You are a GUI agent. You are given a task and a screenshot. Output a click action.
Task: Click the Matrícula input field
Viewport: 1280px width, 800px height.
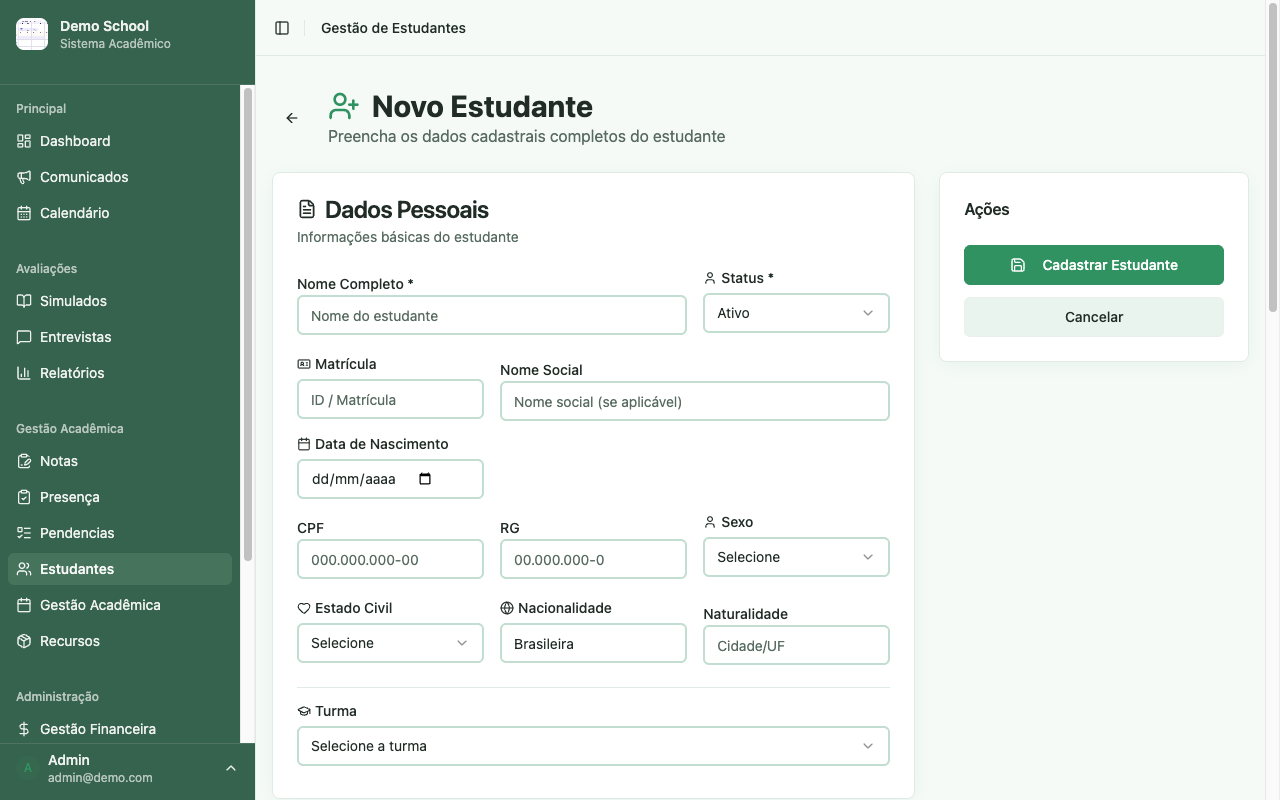[390, 399]
